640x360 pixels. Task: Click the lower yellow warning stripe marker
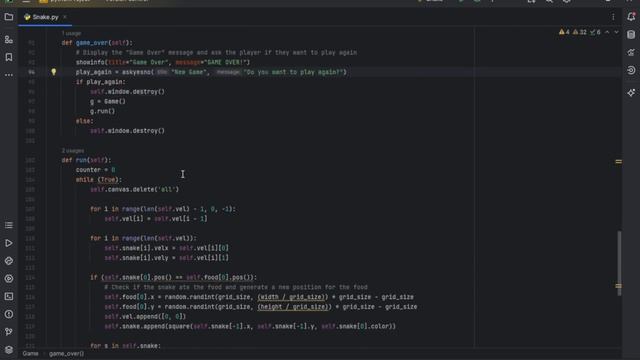tap(619, 286)
